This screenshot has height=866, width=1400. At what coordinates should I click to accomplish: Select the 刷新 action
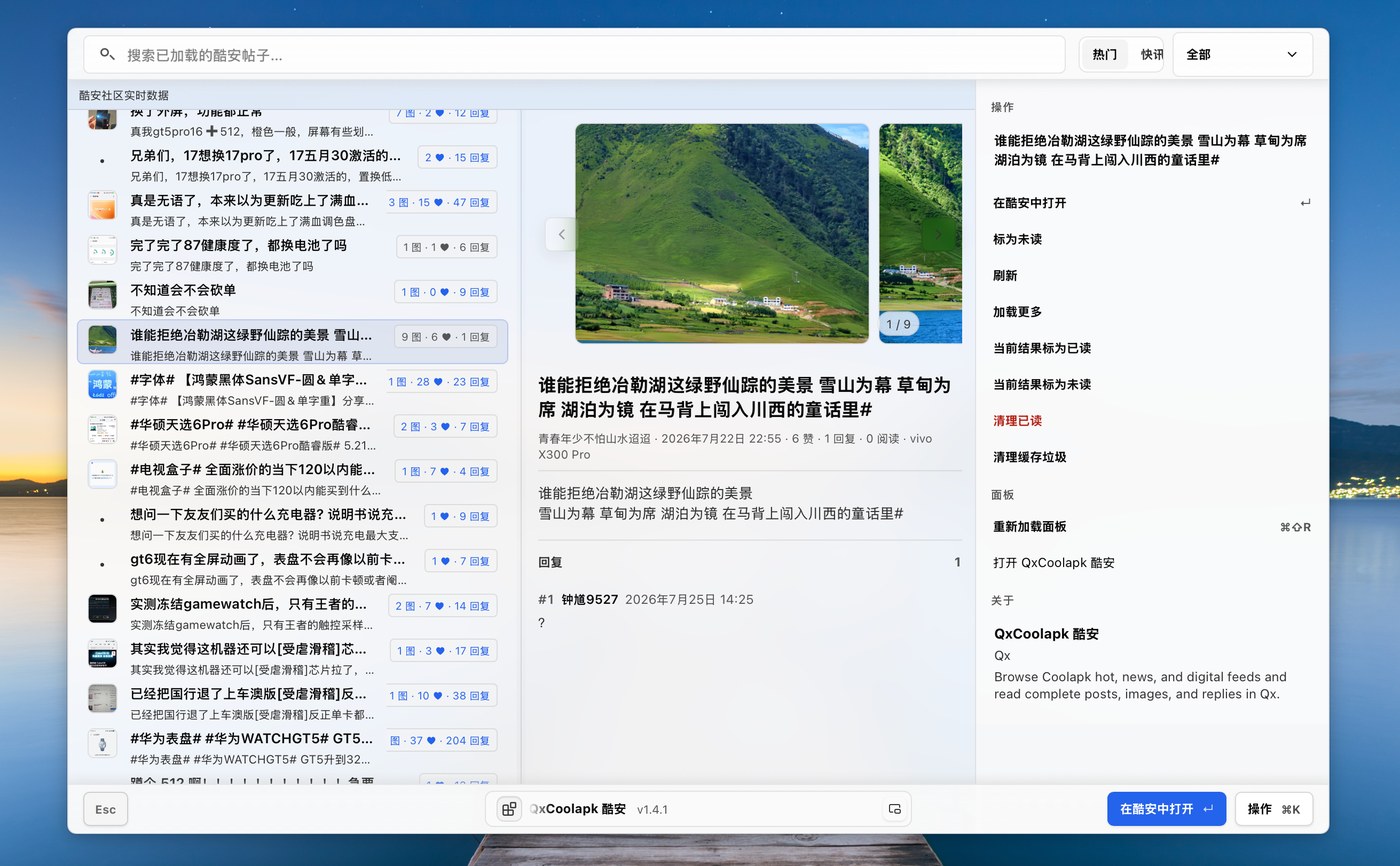coord(1151,275)
